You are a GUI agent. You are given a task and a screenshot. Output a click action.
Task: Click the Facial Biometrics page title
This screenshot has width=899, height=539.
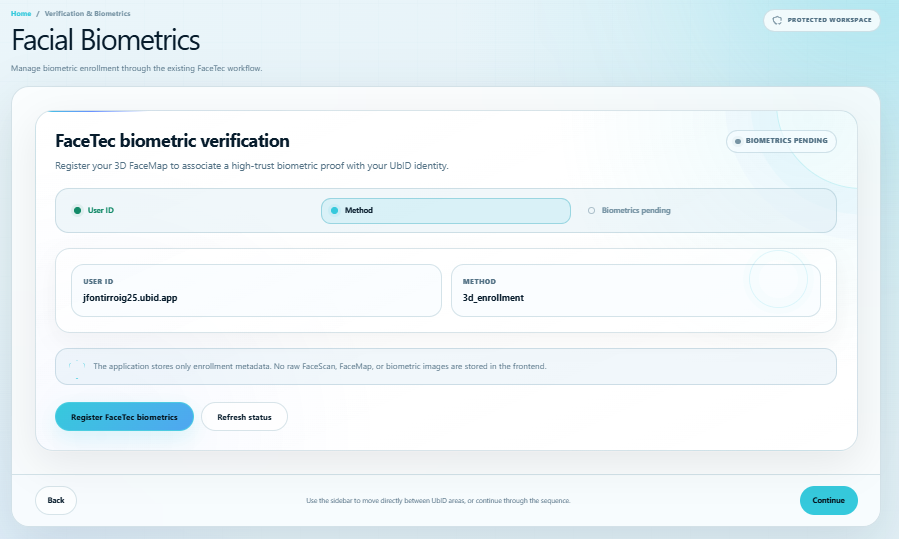[105, 40]
